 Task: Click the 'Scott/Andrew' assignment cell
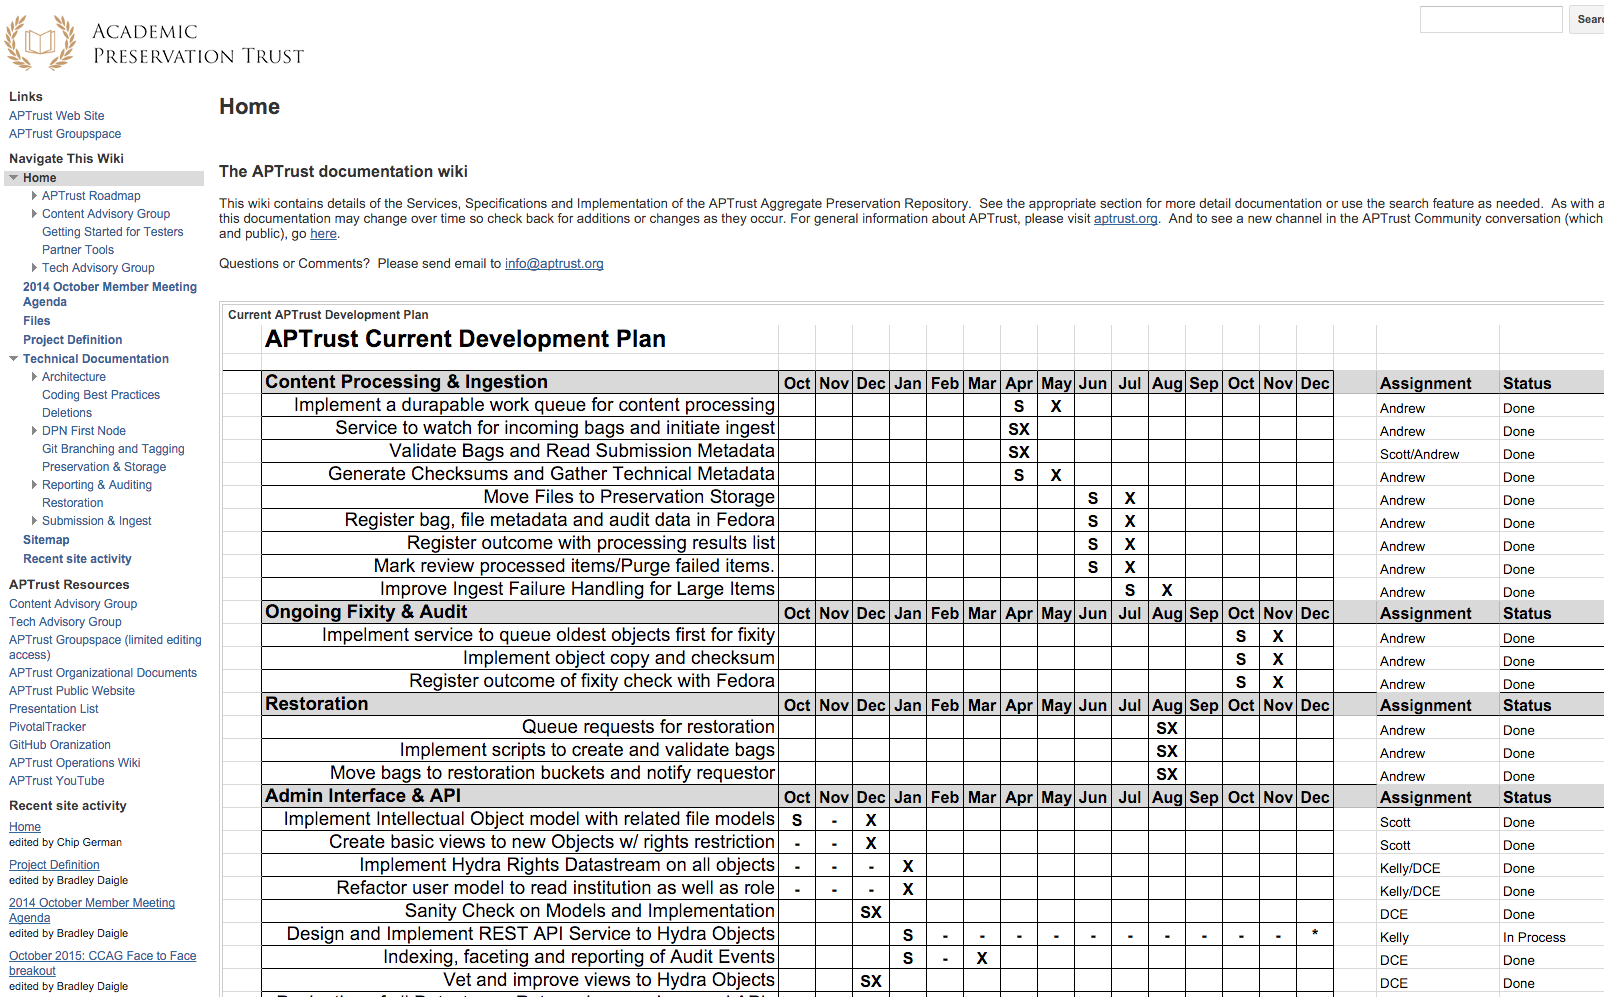(x=1419, y=455)
